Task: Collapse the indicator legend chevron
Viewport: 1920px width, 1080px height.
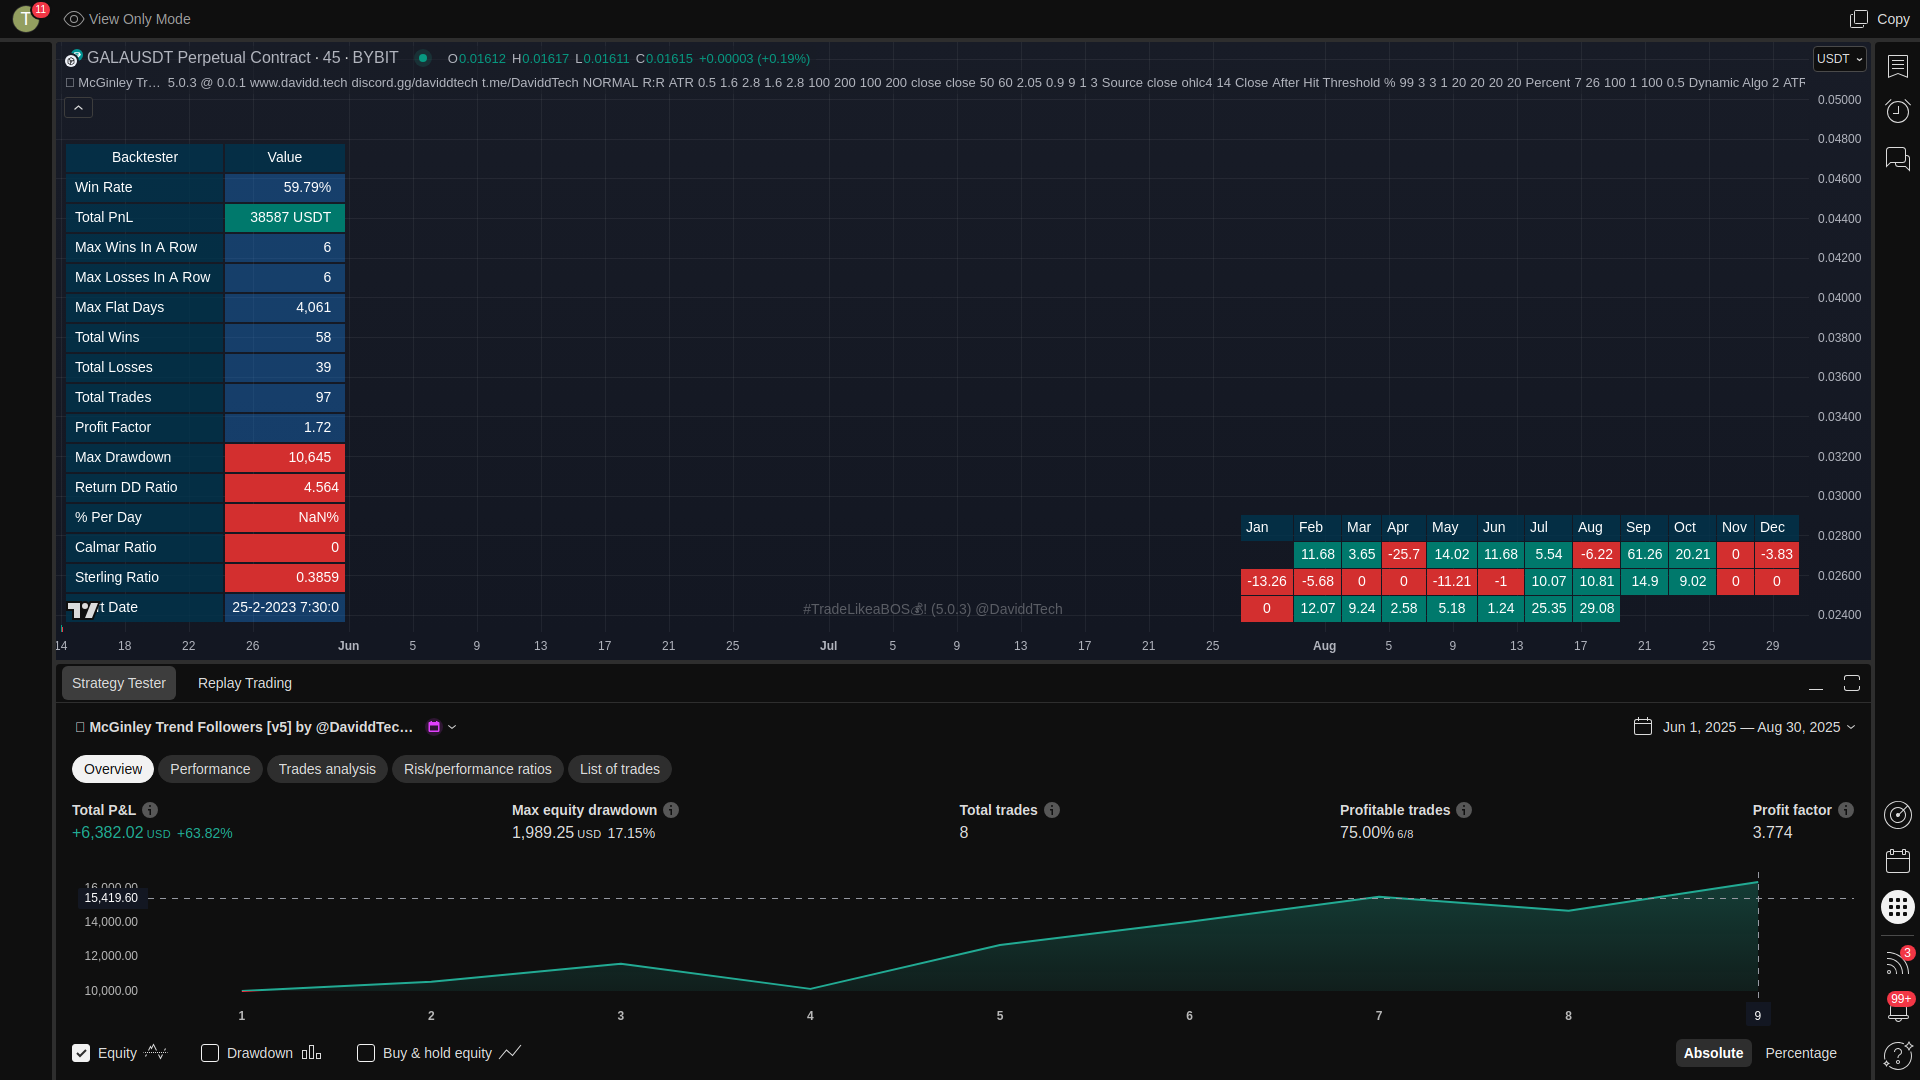Action: [x=78, y=107]
